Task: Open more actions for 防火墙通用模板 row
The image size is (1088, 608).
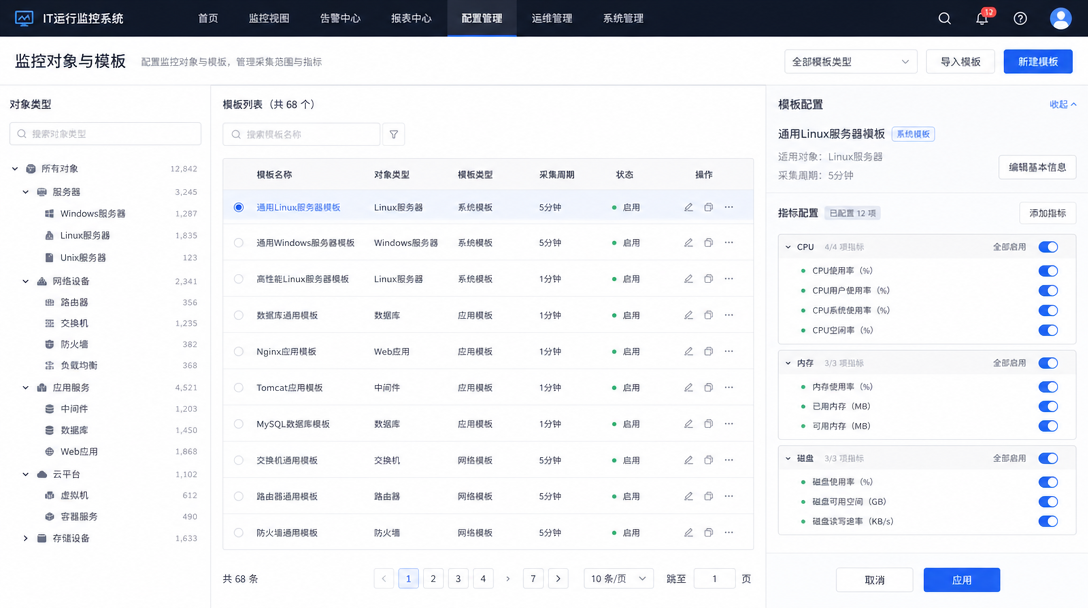Action: point(729,532)
